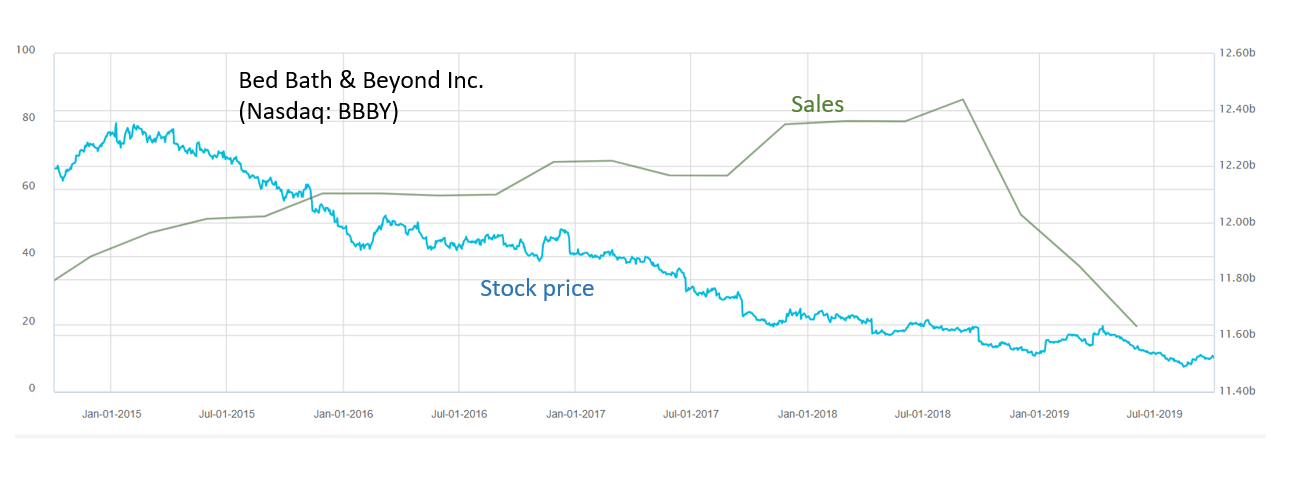The width and height of the screenshot is (1299, 481).
Task: Select the Jan-01-2016 axis date
Action: click(x=343, y=412)
